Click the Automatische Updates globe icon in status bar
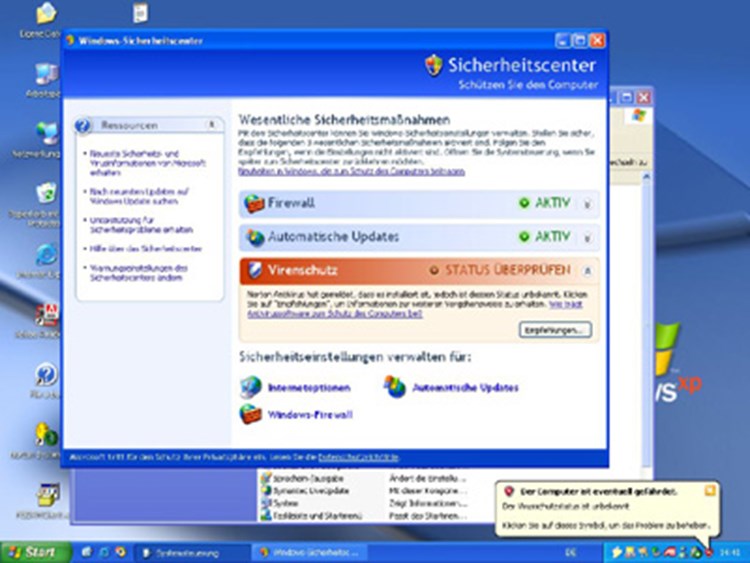This screenshot has width=750, height=563. (x=255, y=237)
